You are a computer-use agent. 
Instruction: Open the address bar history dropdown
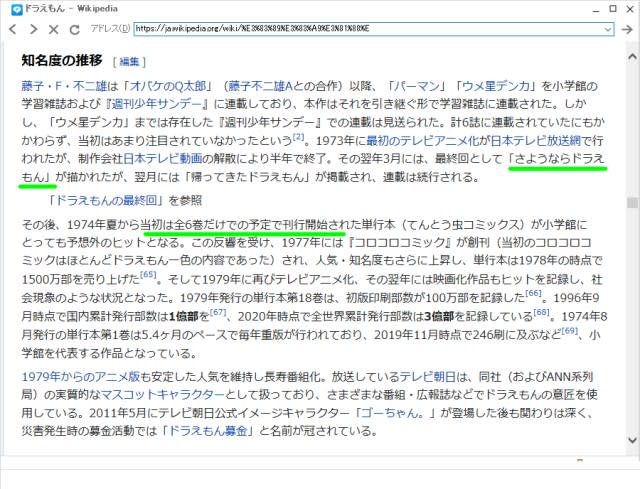pos(608,29)
